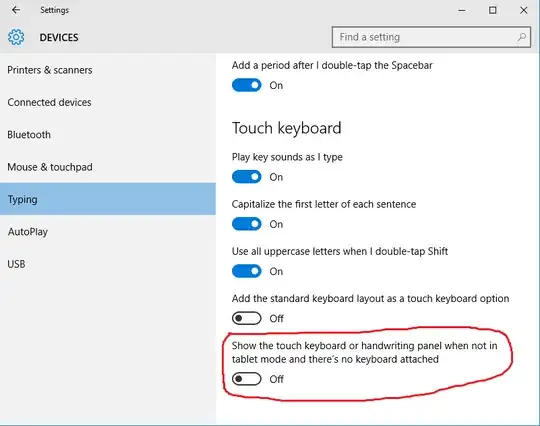Click the Touch keyboard heading
Image resolution: width=540 pixels, height=426 pixels.
point(287,128)
